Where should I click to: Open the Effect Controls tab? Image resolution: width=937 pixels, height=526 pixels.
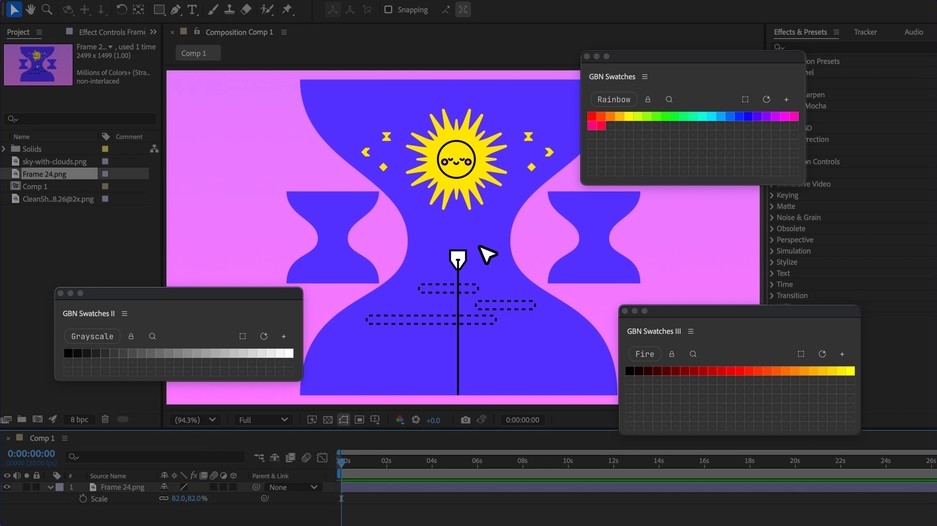(111, 32)
